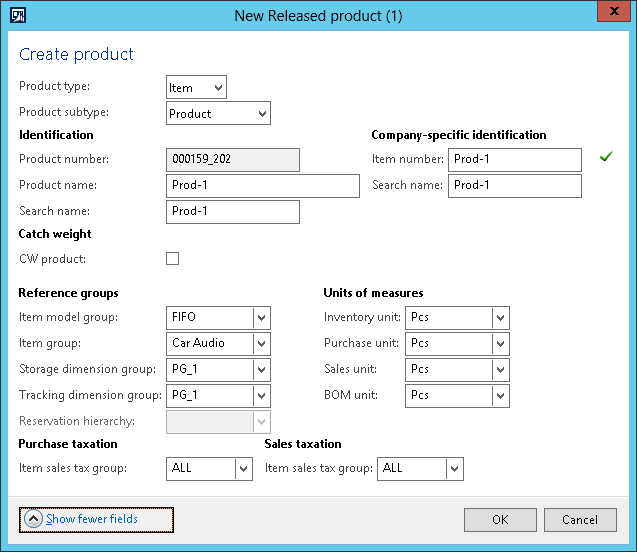Open the Product type dropdown
Image resolution: width=637 pixels, height=552 pixels.
tap(218, 88)
